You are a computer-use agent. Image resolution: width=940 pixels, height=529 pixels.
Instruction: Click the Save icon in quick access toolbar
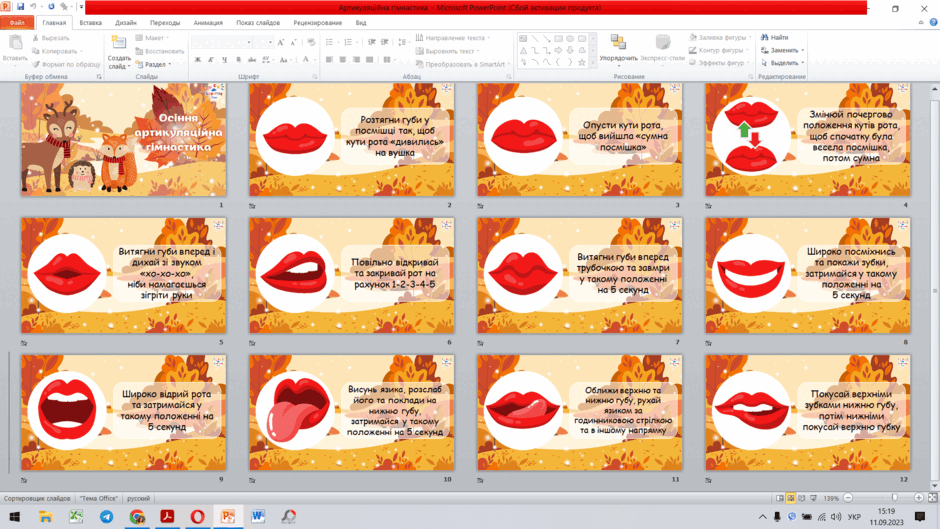[20, 7]
